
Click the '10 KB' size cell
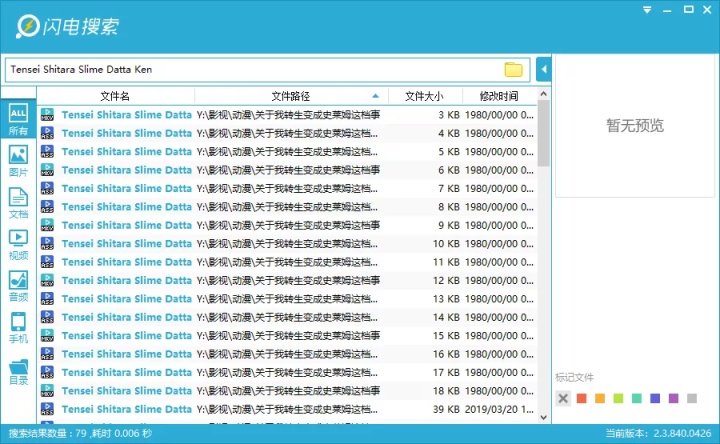click(446, 243)
